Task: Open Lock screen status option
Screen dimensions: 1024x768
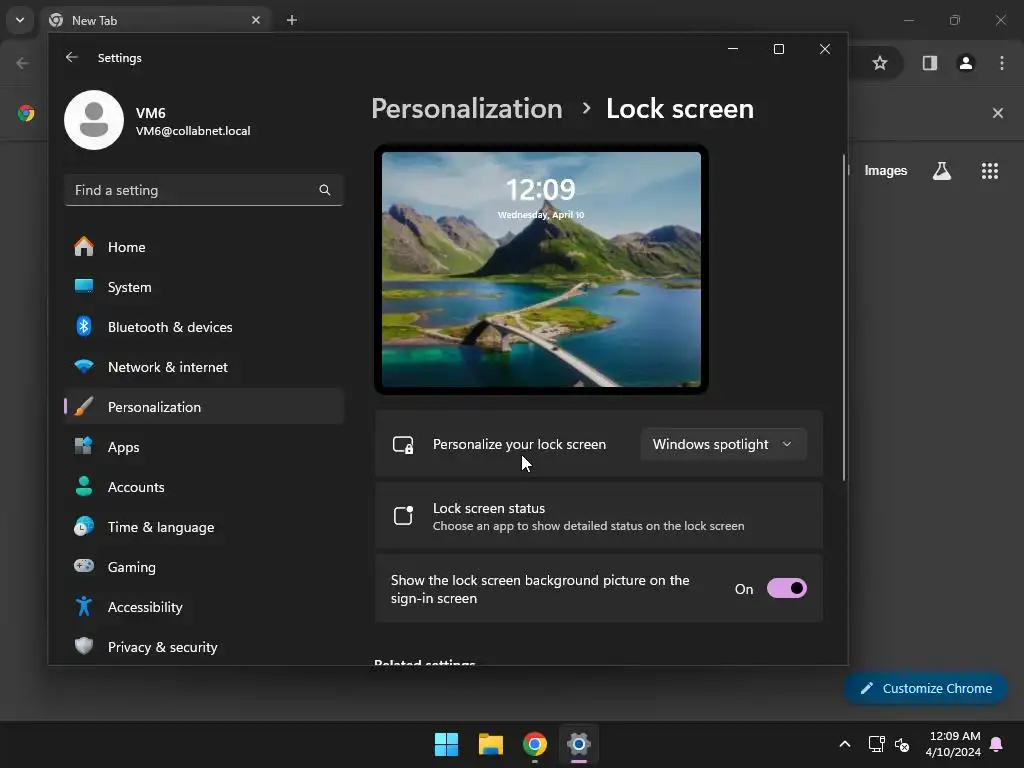Action: pos(599,516)
